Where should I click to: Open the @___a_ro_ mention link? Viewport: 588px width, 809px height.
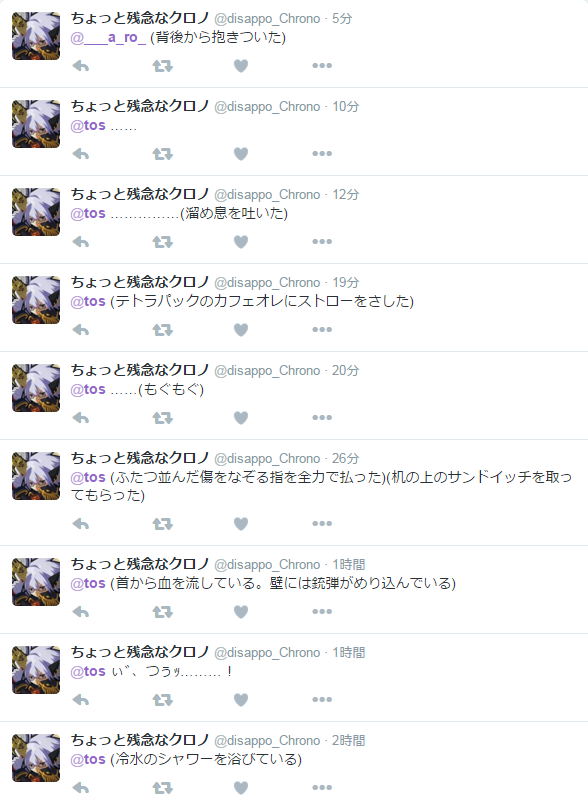coord(108,38)
